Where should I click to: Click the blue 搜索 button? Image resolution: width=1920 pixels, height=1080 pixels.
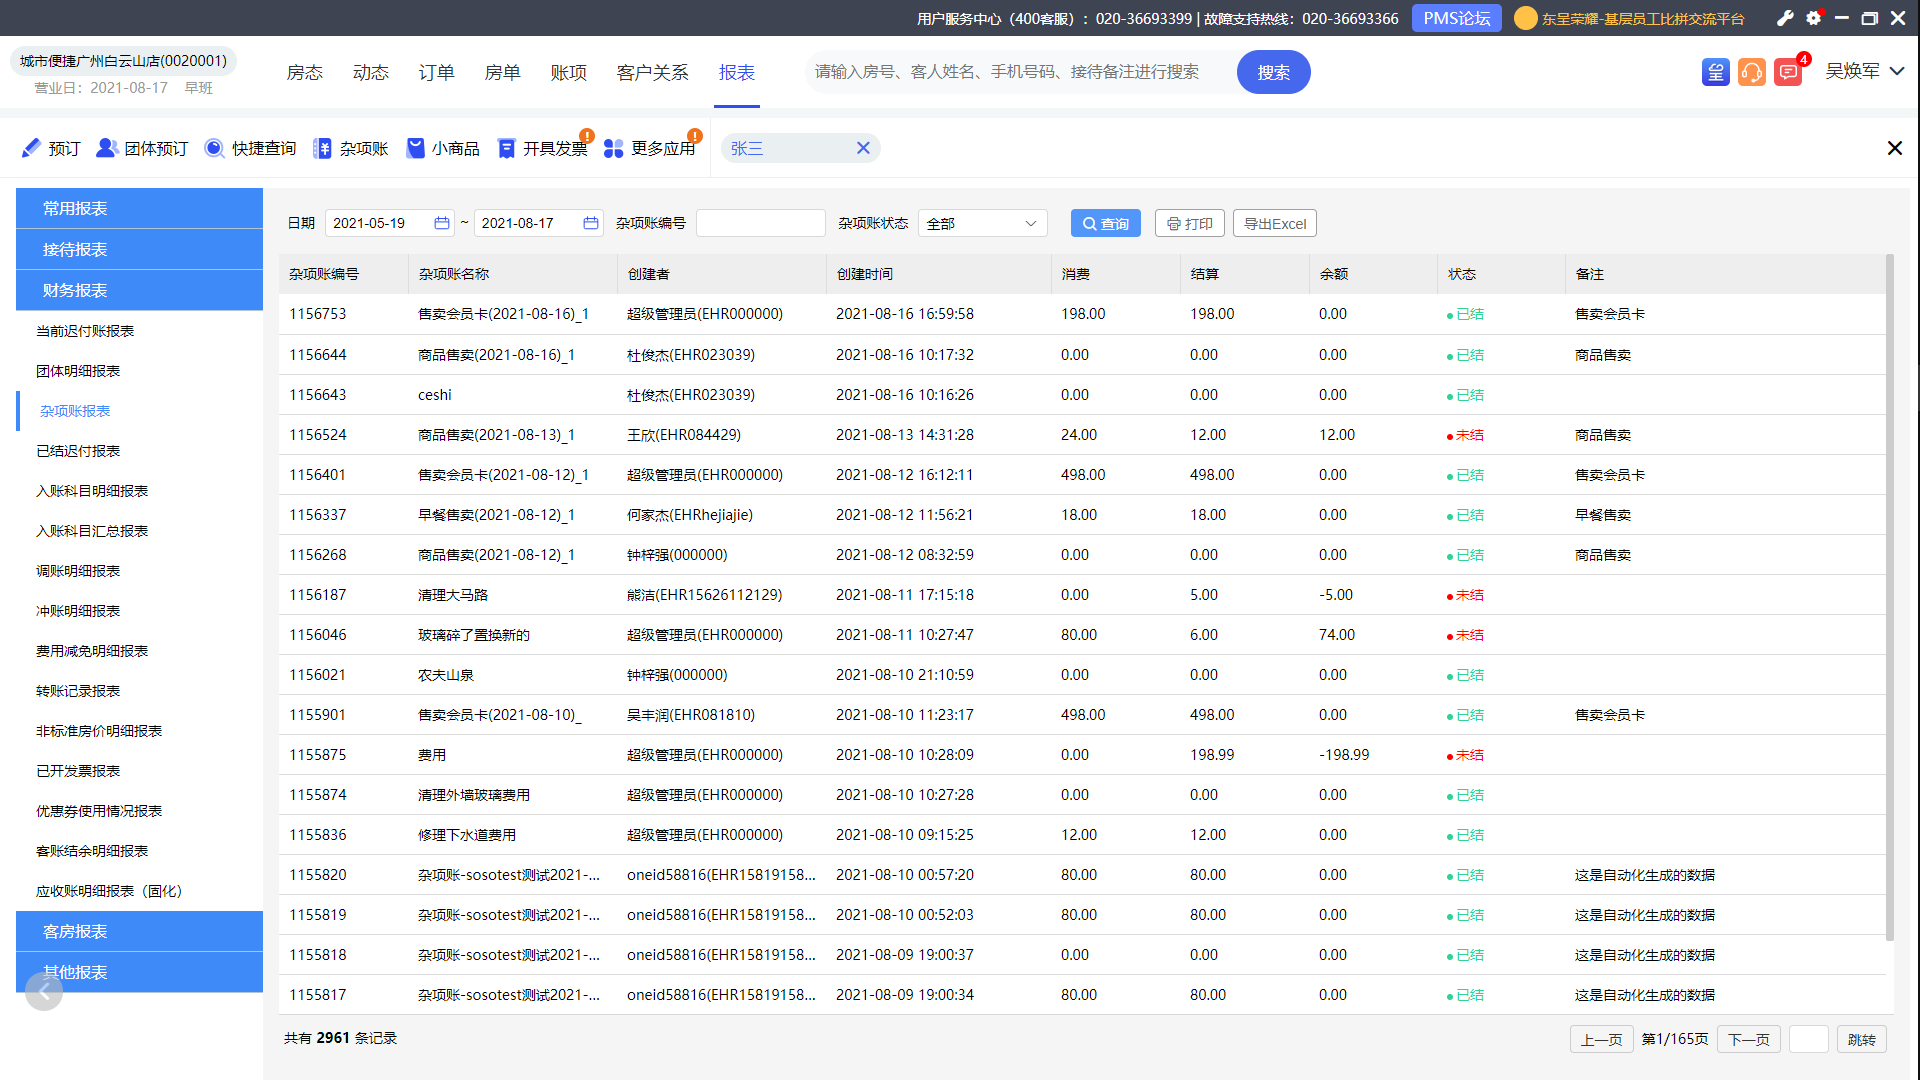[x=1273, y=72]
